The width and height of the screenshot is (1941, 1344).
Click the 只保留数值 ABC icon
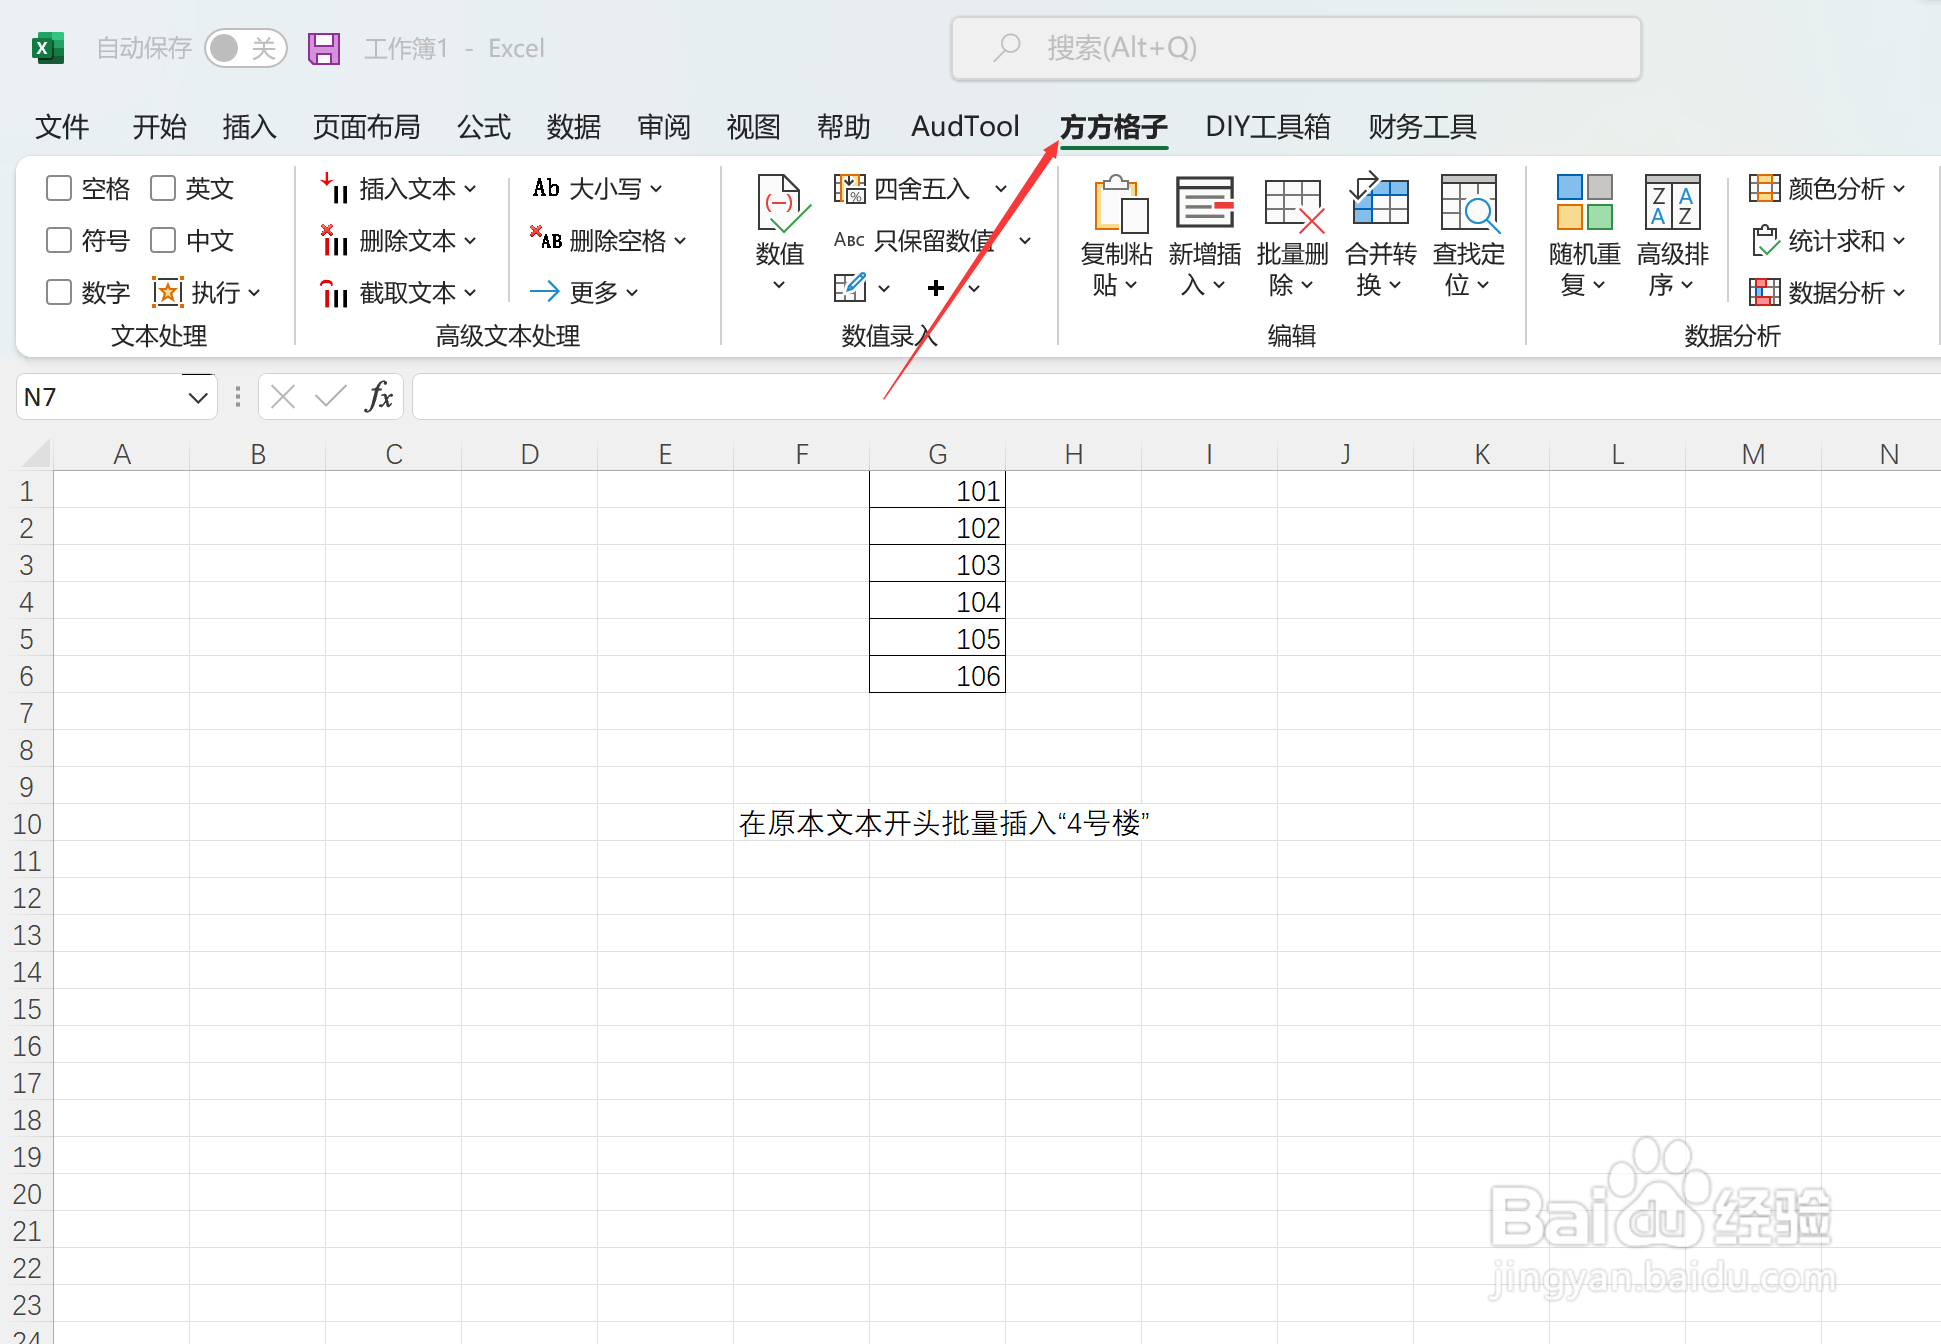(849, 240)
